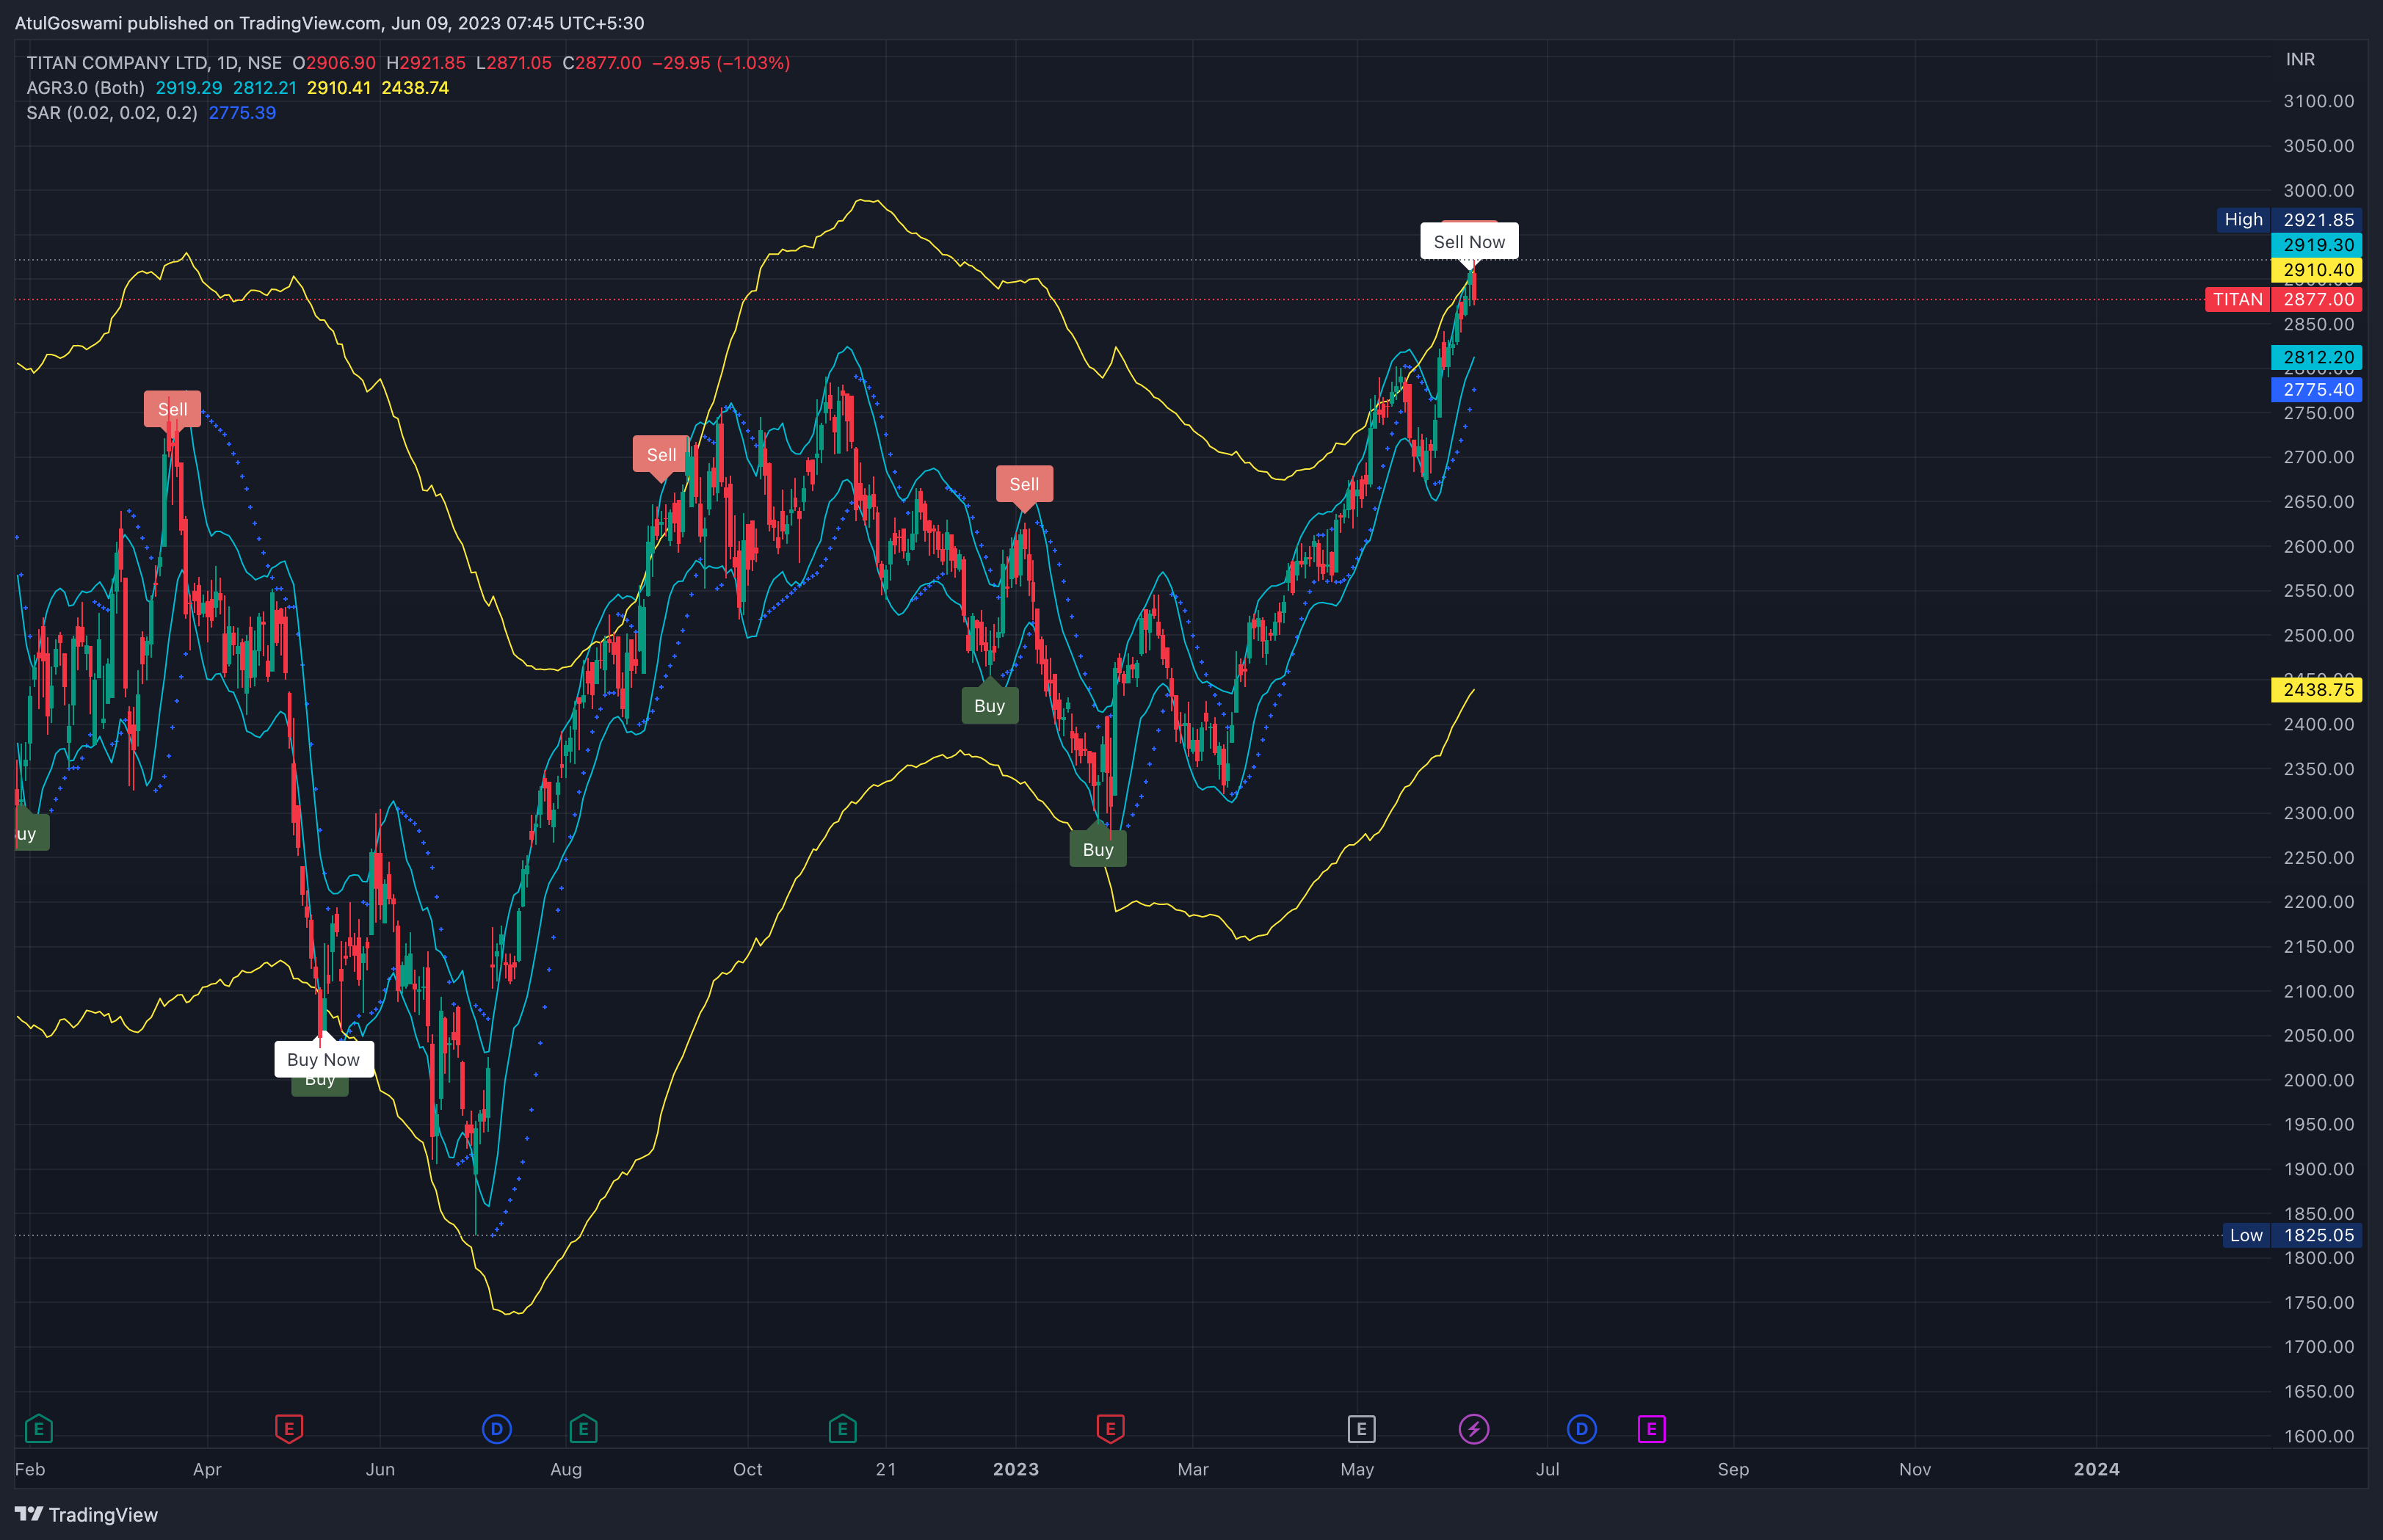Select the TITAN COMPANY LTD legend title
The width and height of the screenshot is (2383, 1540).
pos(154,62)
